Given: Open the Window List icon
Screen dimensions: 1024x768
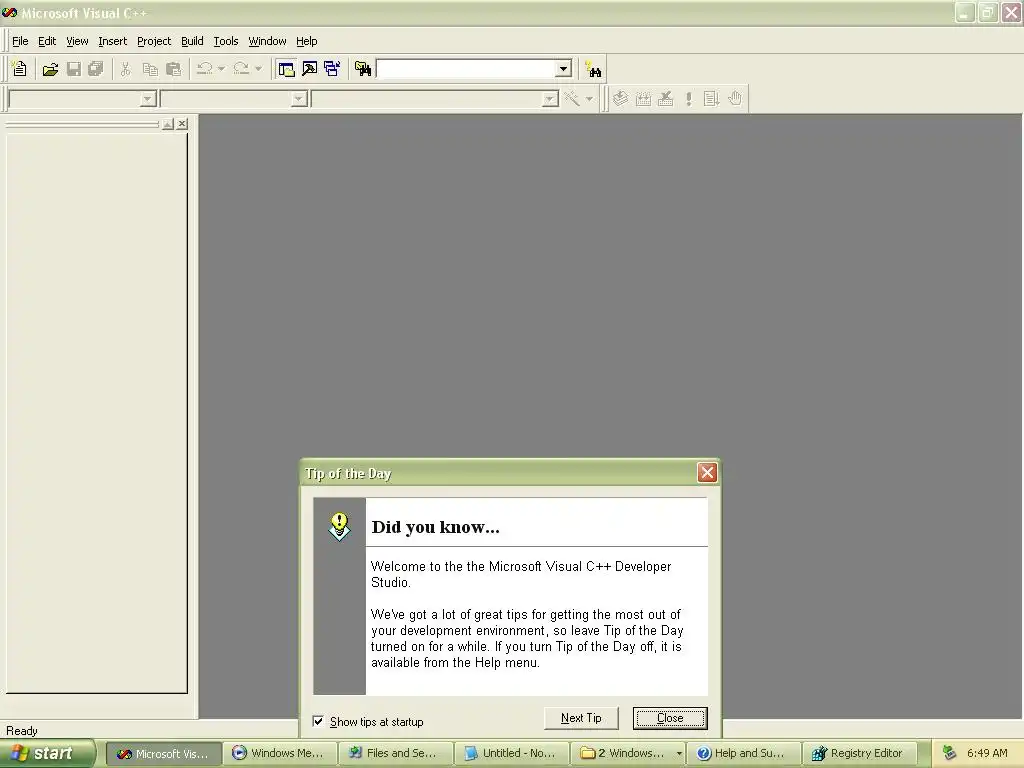Looking at the screenshot, I should coord(332,69).
